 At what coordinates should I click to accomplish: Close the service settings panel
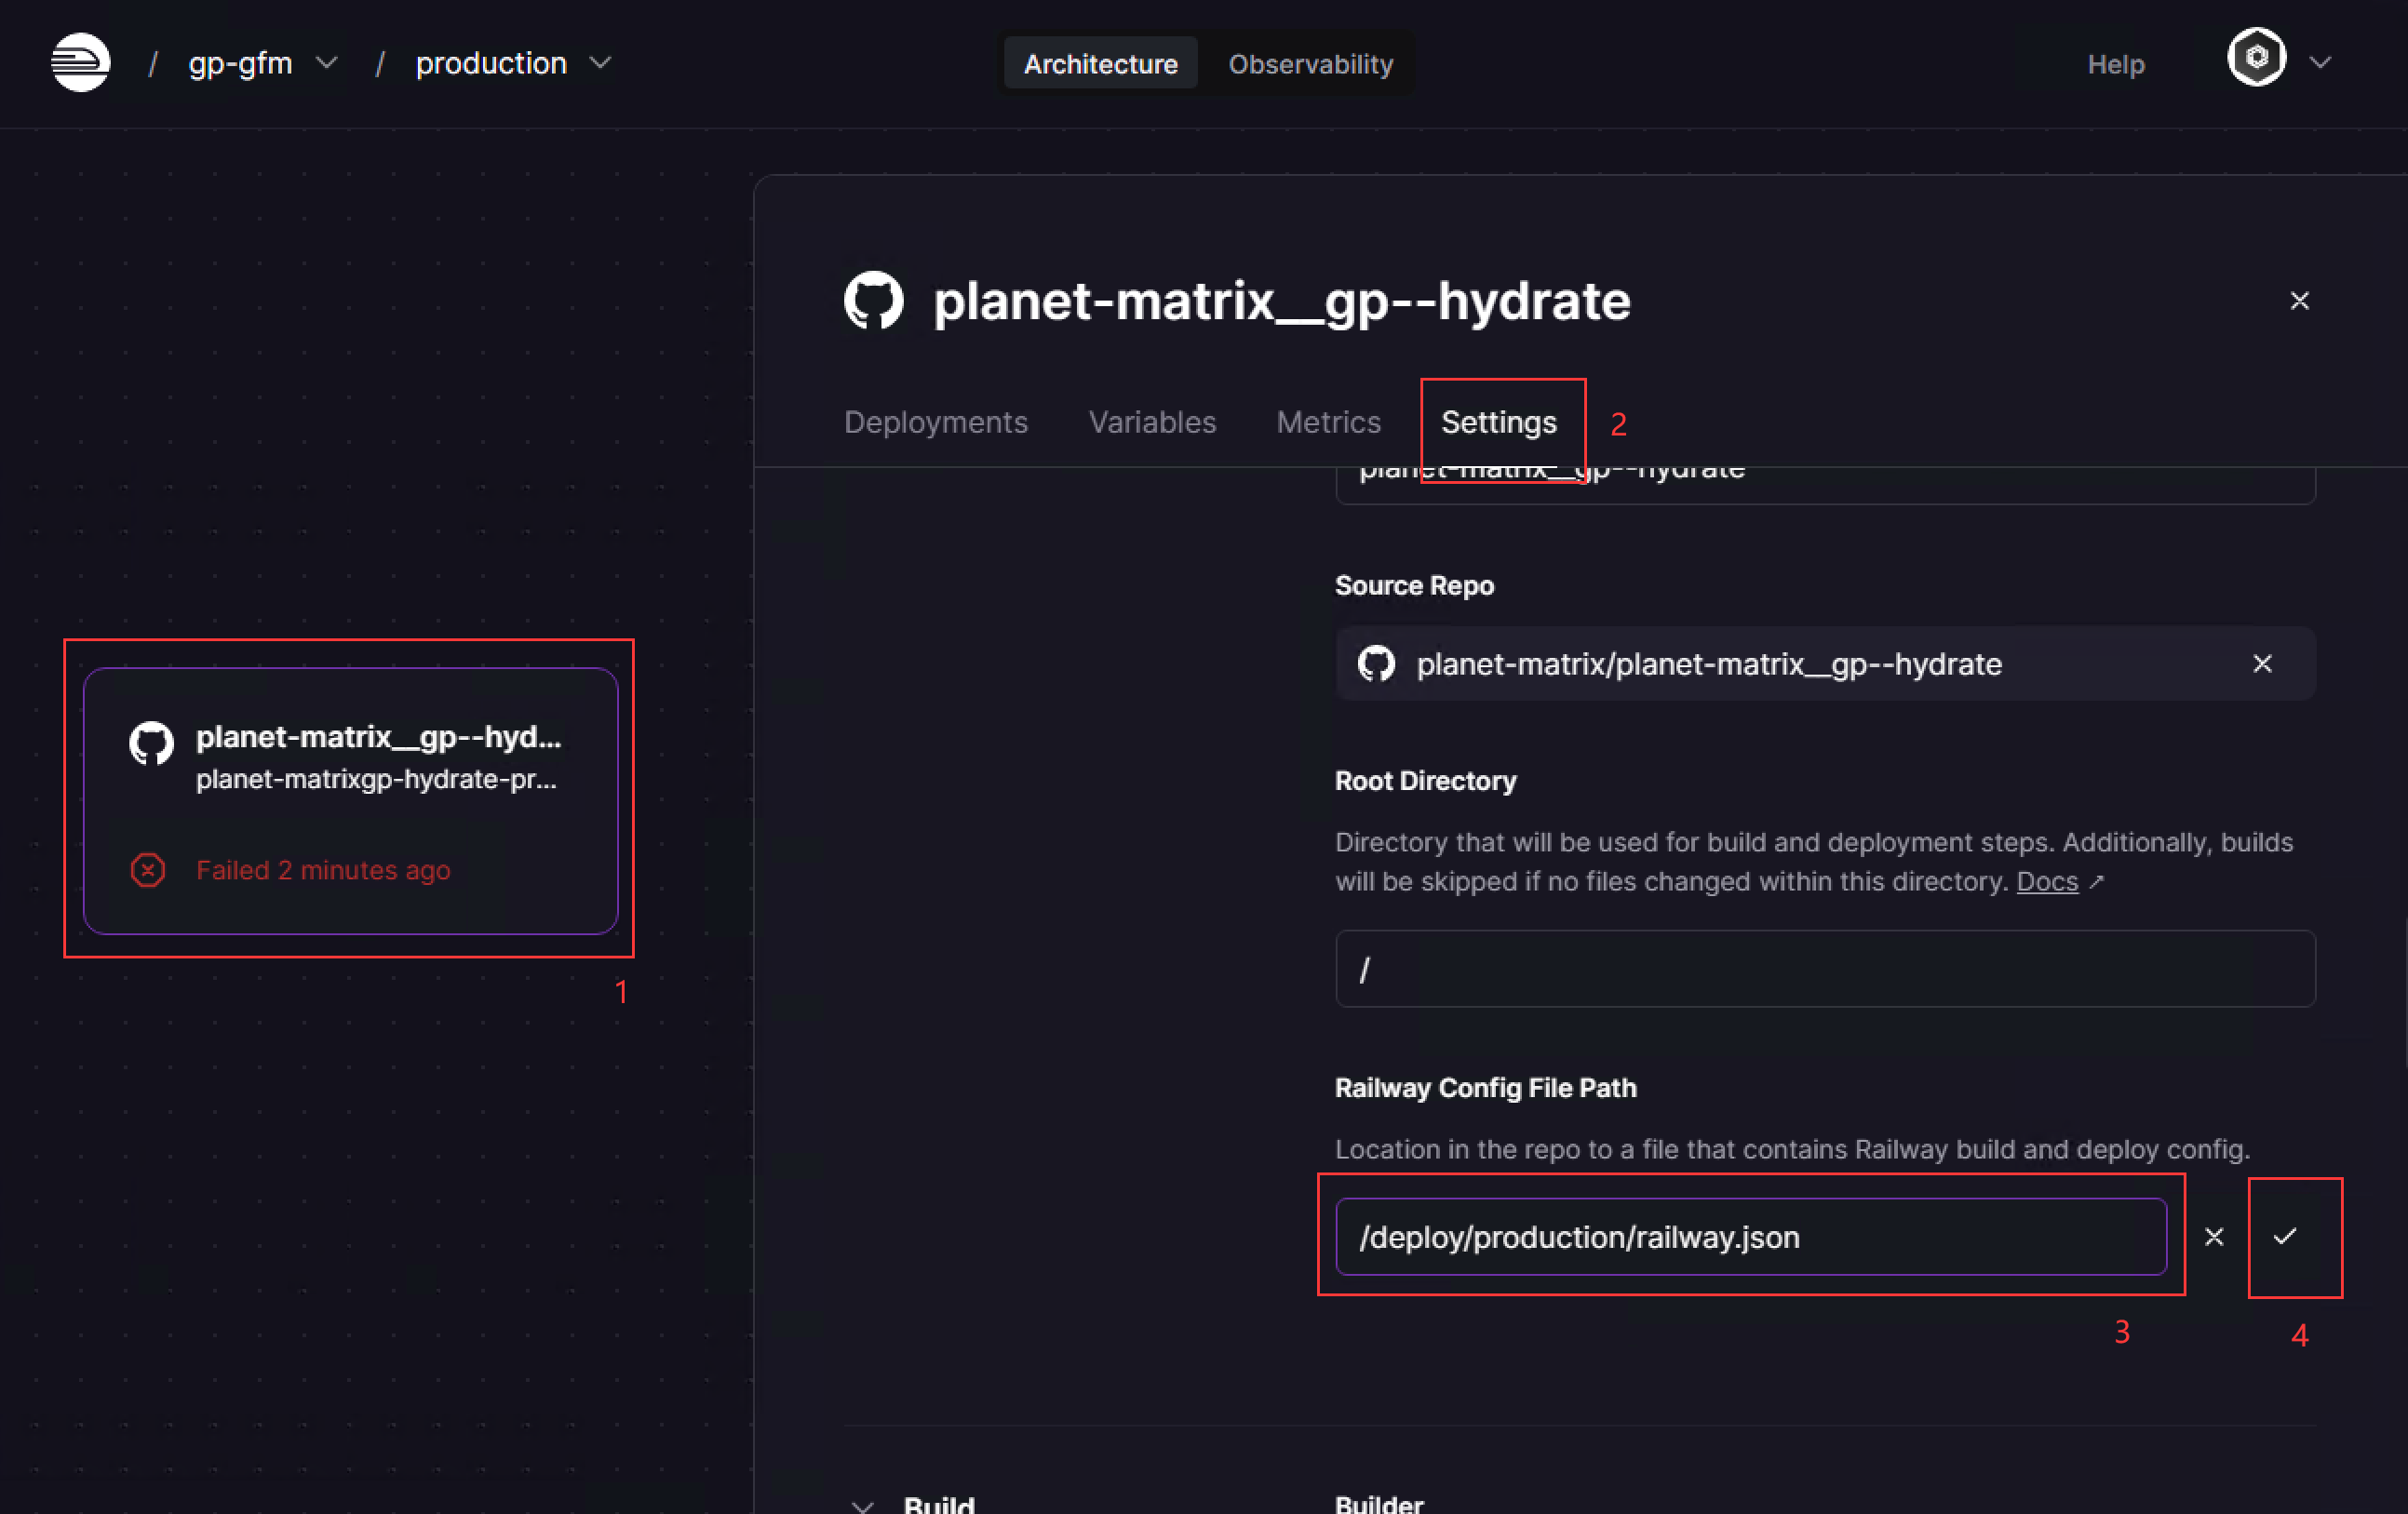point(2299,301)
